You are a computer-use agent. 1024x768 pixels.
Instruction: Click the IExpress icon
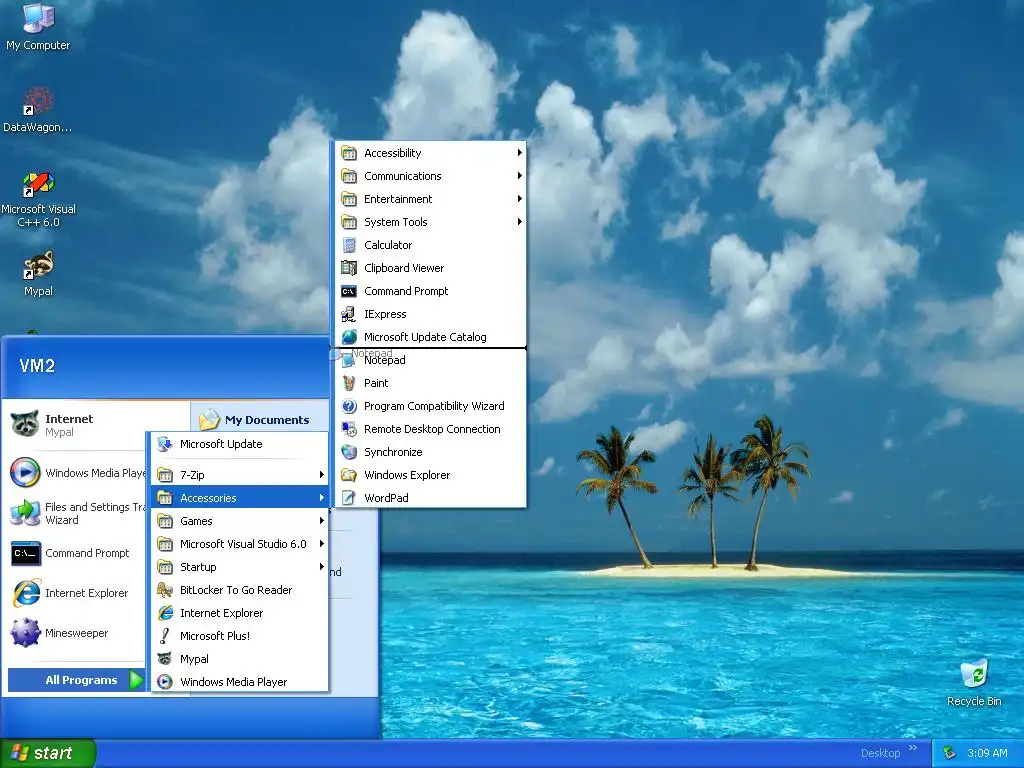tap(349, 314)
